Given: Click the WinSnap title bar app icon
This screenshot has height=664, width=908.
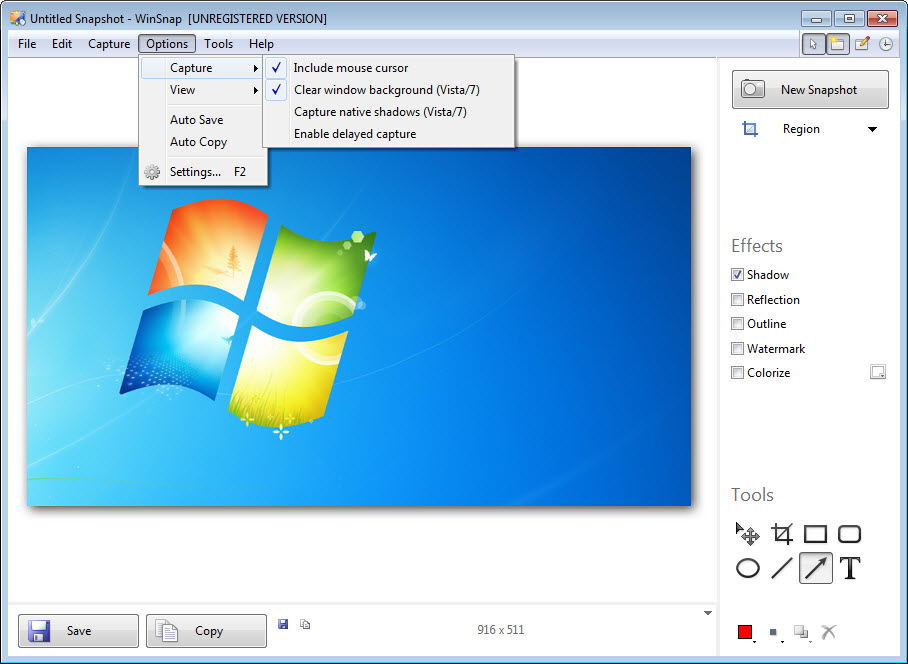Looking at the screenshot, I should pos(18,19).
